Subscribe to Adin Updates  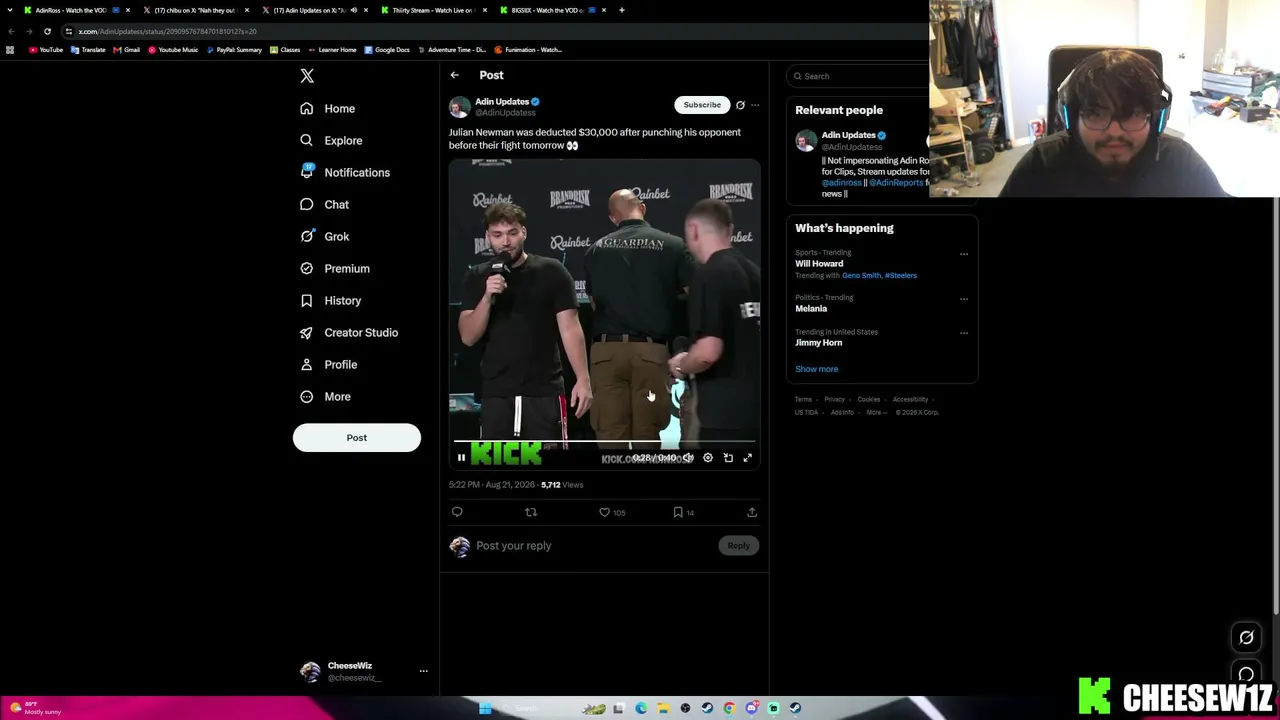(x=702, y=105)
